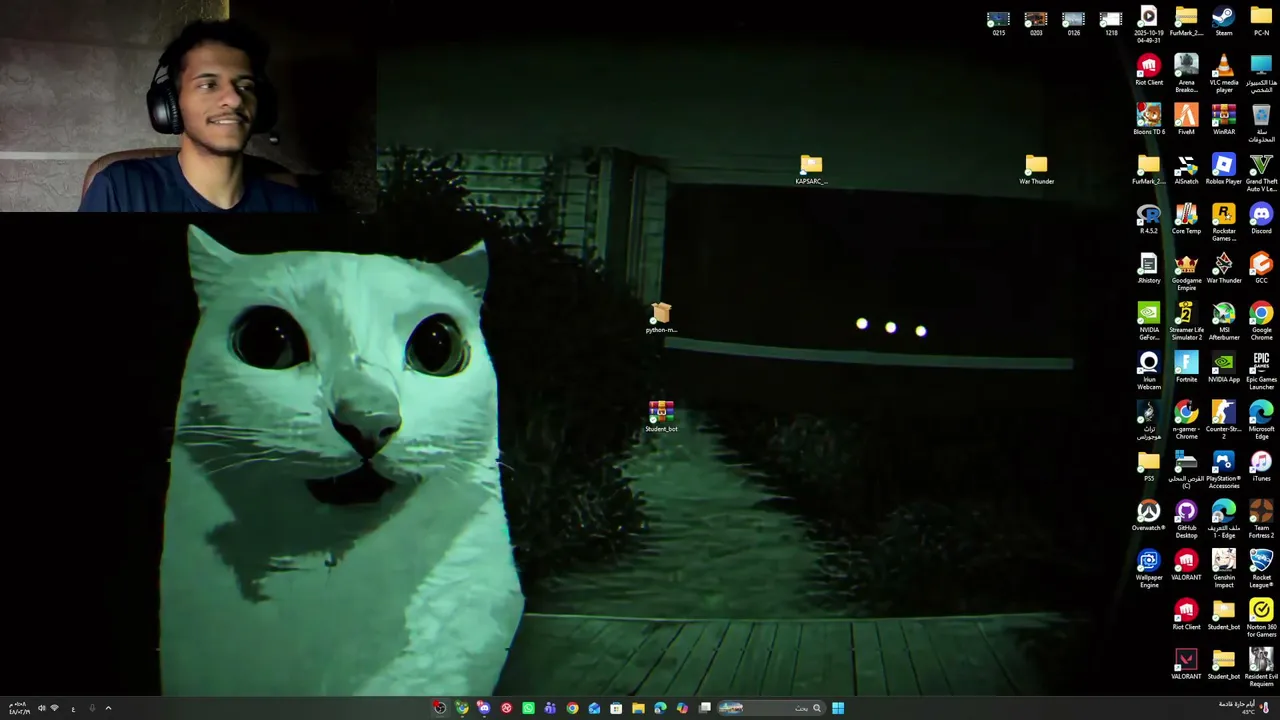Screen dimensions: 1280x720
Task: Select the Wallpaper Engine shortcut
Action: tap(1149, 569)
